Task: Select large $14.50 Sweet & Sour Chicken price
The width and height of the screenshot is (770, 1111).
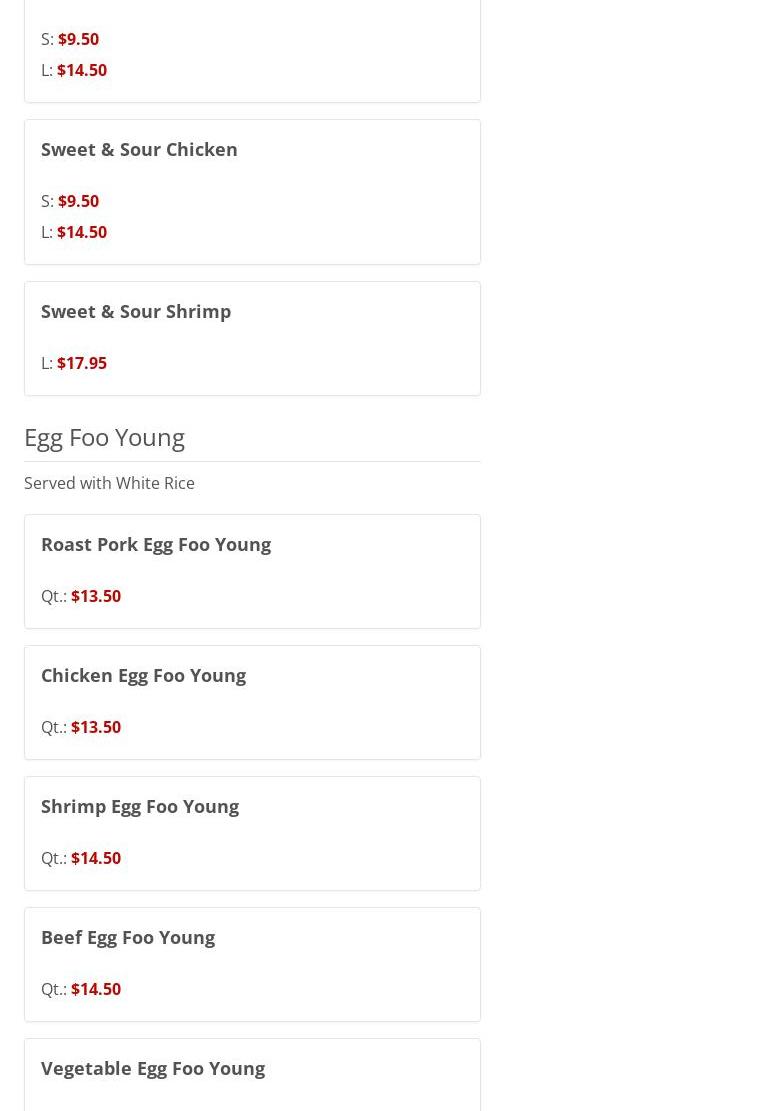Action: pyautogui.click(x=82, y=232)
